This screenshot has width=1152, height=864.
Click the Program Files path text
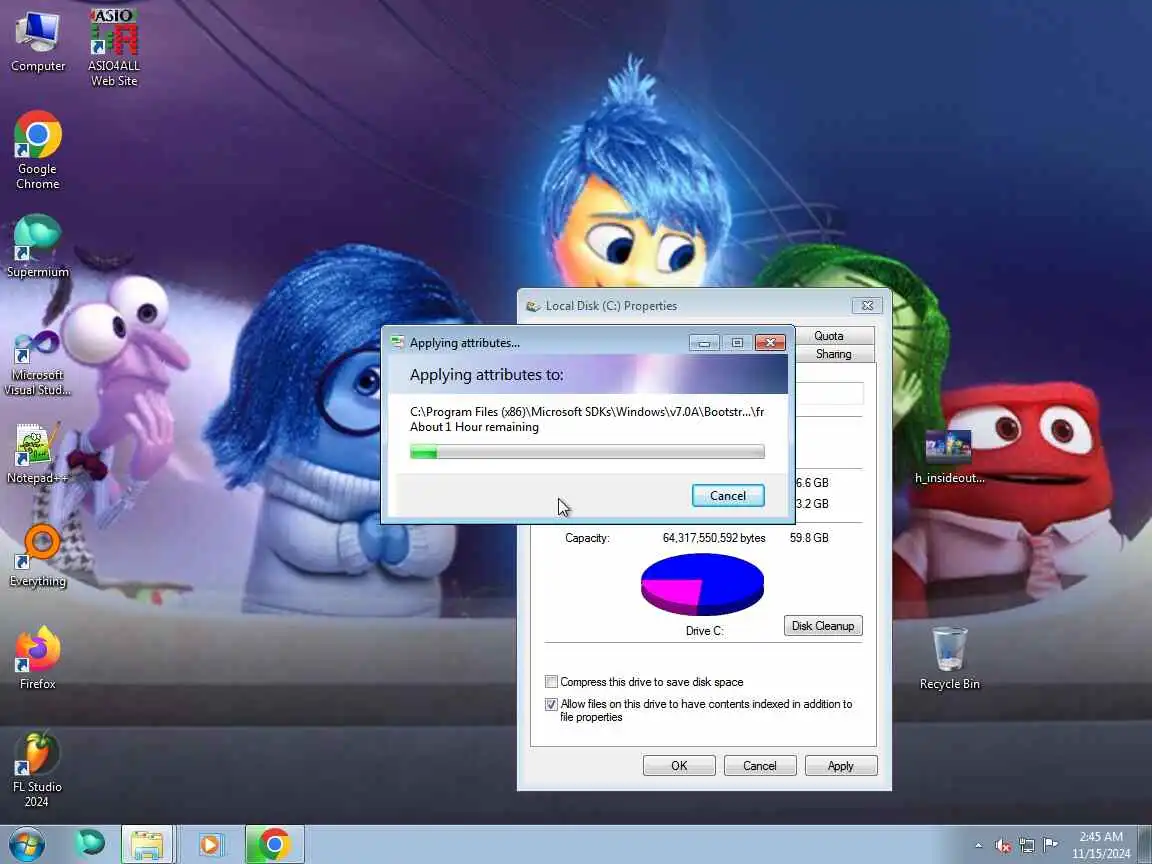[x=587, y=411]
